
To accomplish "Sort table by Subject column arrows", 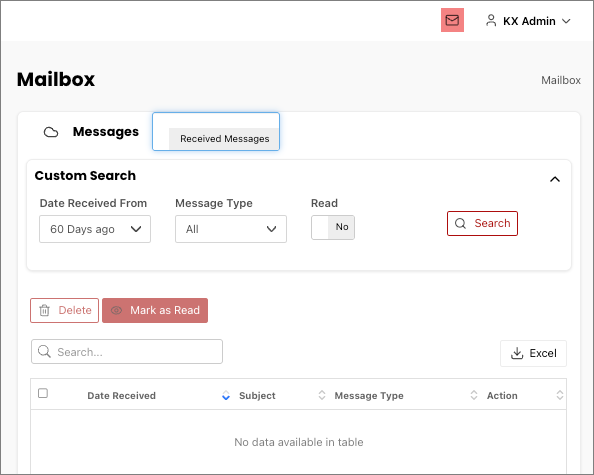I will coord(322,395).
